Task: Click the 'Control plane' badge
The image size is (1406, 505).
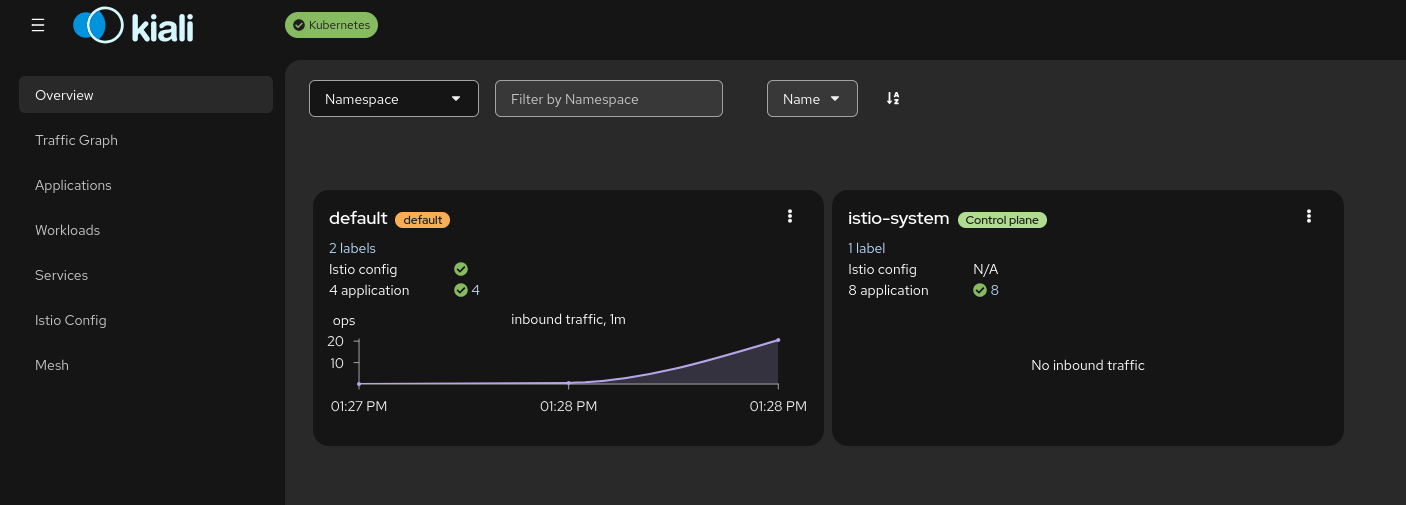Action: [x=1002, y=220]
